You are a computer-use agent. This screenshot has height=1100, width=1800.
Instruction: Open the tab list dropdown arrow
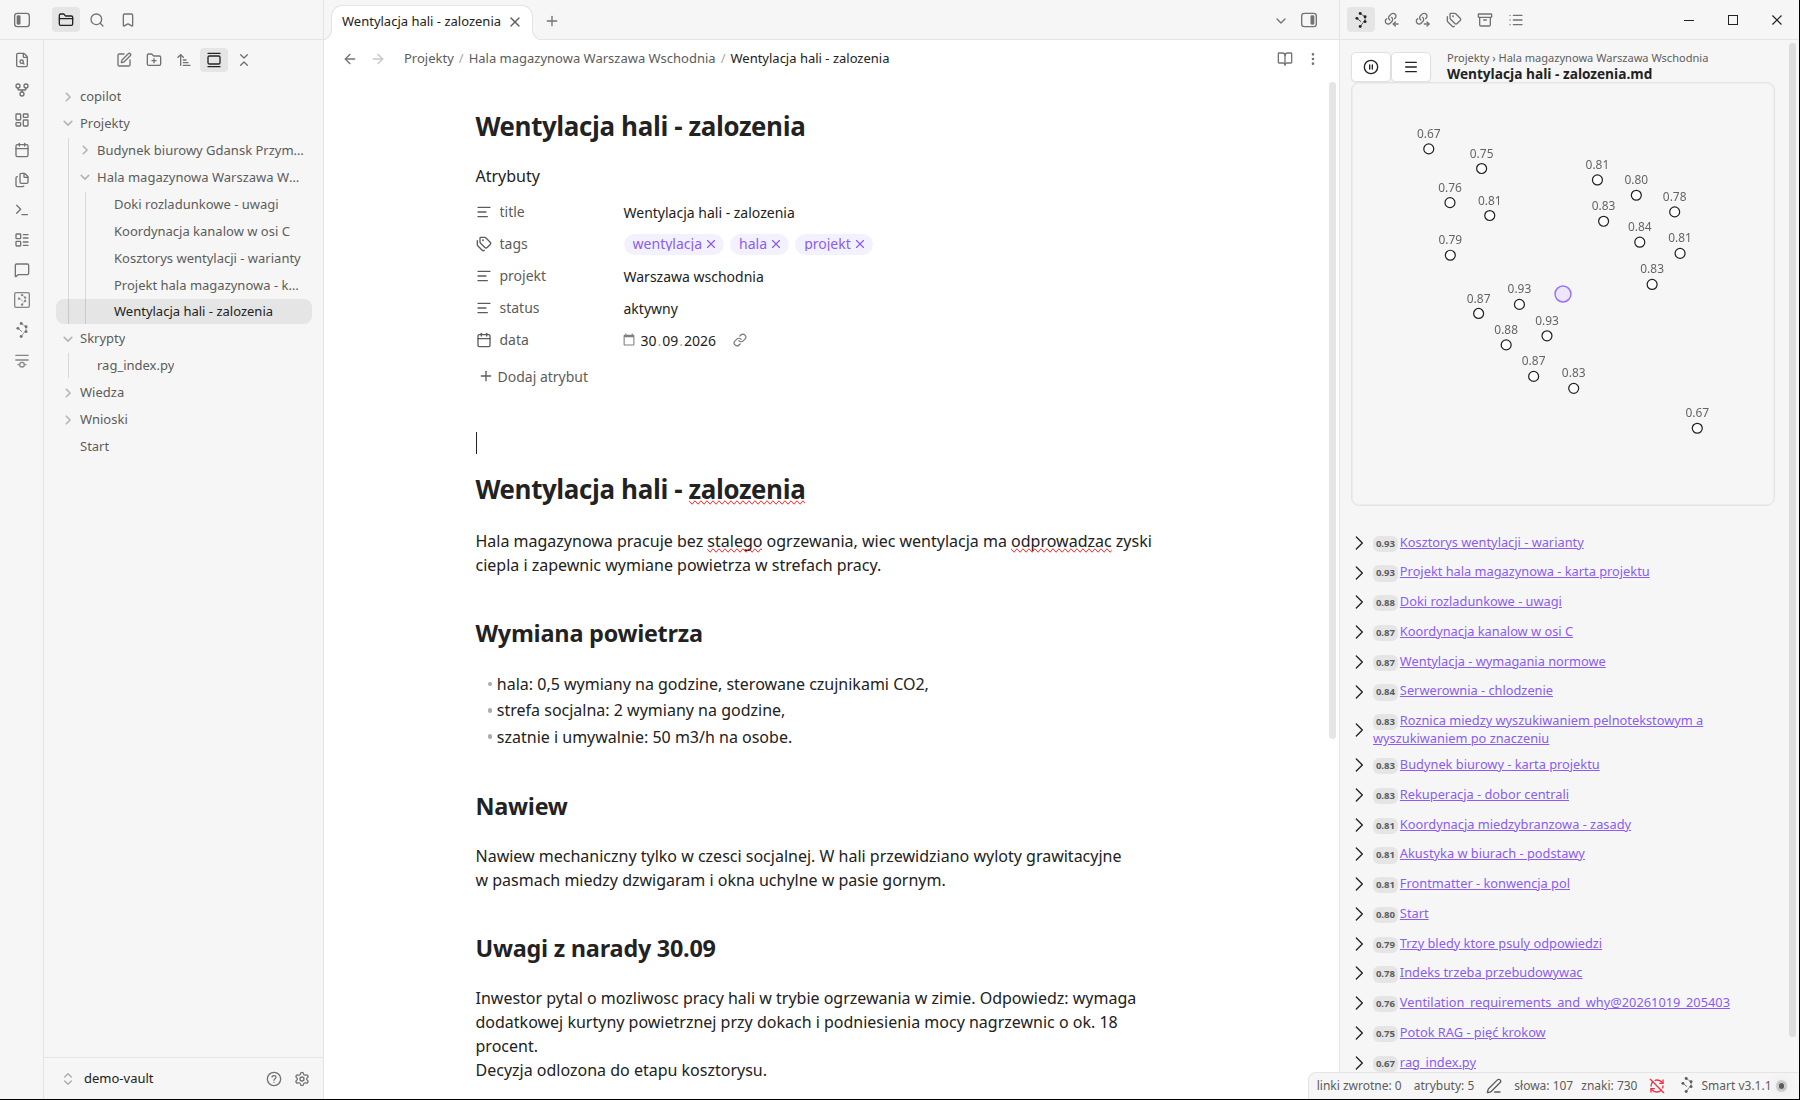coord(1281,20)
